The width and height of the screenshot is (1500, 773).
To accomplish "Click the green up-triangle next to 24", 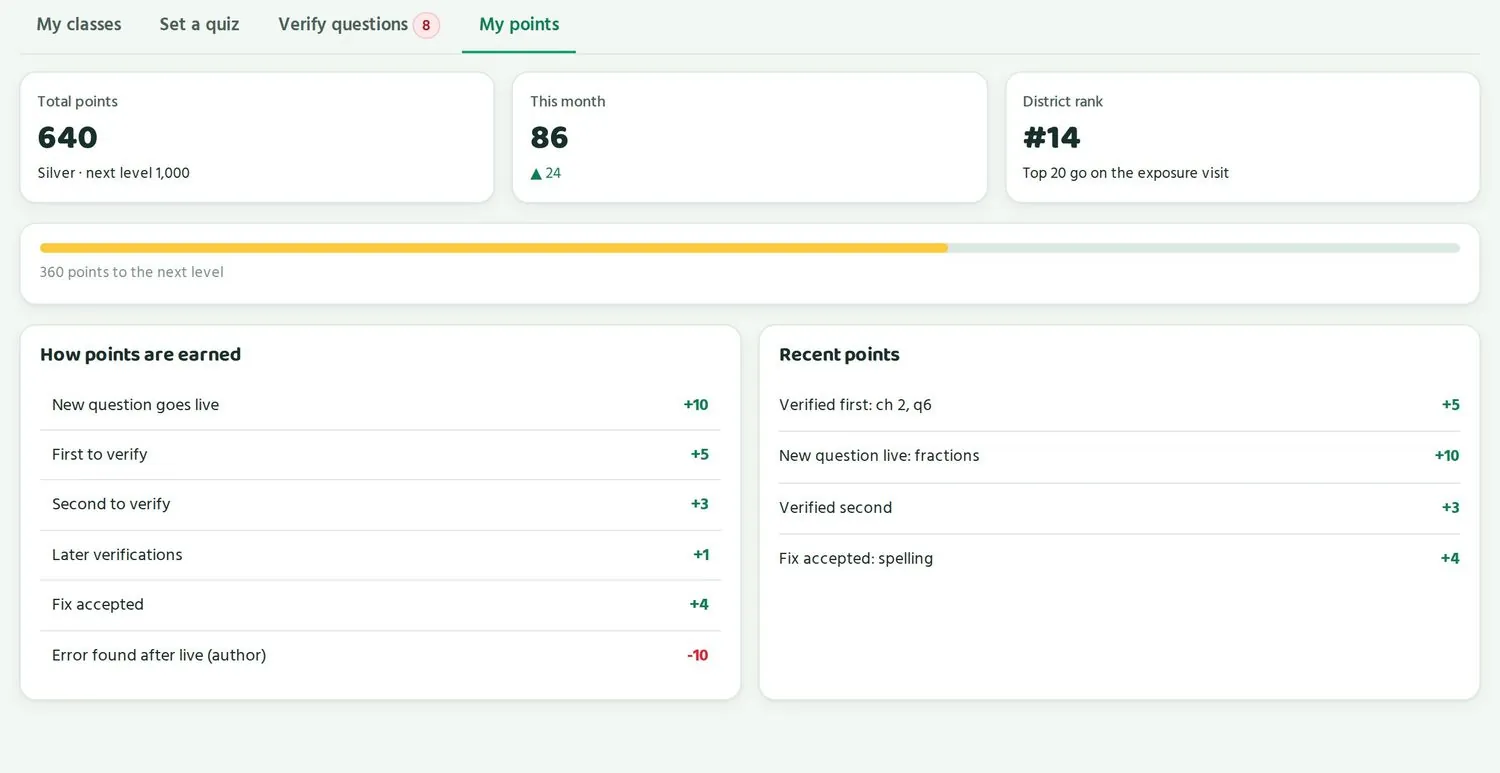I will pos(536,173).
